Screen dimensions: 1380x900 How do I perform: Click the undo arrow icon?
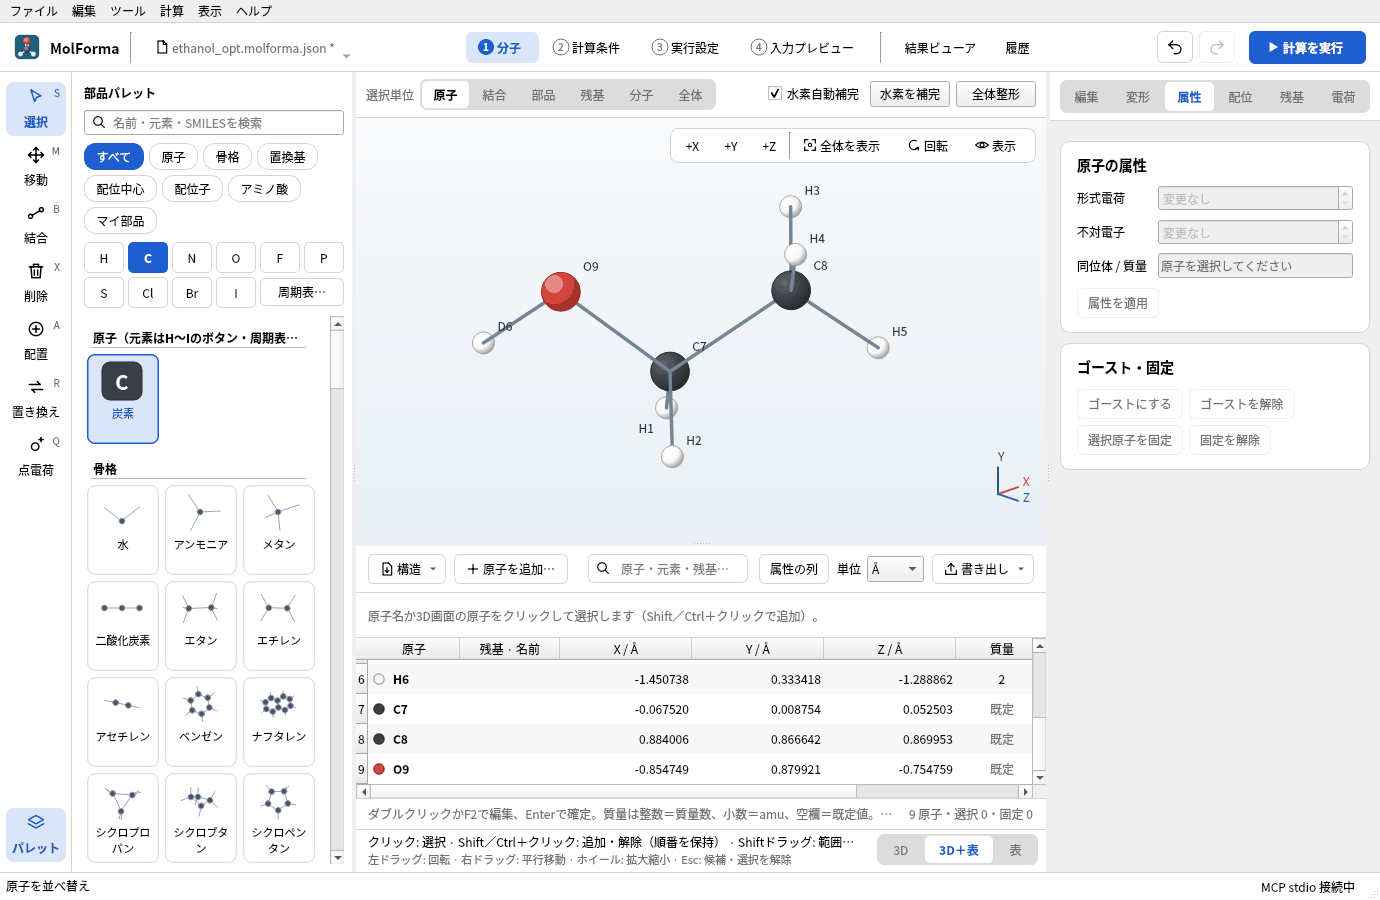[x=1175, y=48]
